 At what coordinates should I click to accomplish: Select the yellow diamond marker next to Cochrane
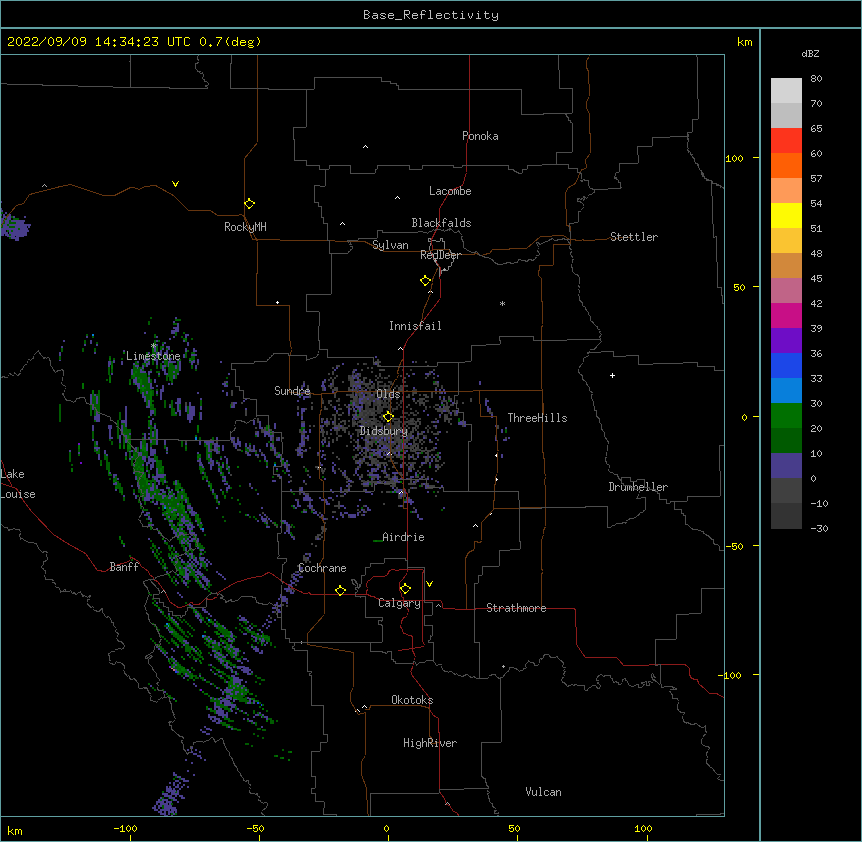pyautogui.click(x=340, y=590)
